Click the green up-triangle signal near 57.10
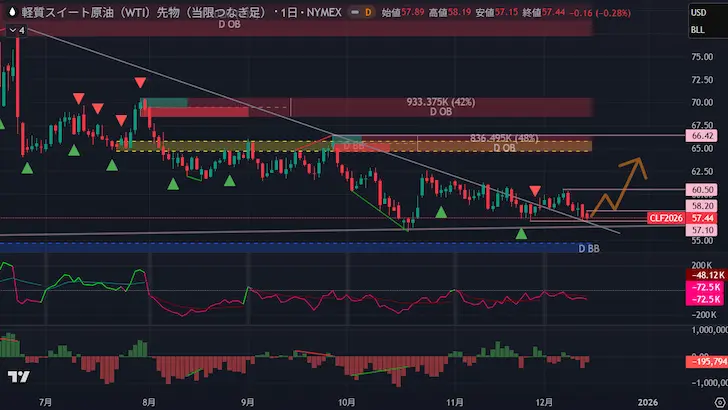This screenshot has width=728, height=410. [x=521, y=233]
